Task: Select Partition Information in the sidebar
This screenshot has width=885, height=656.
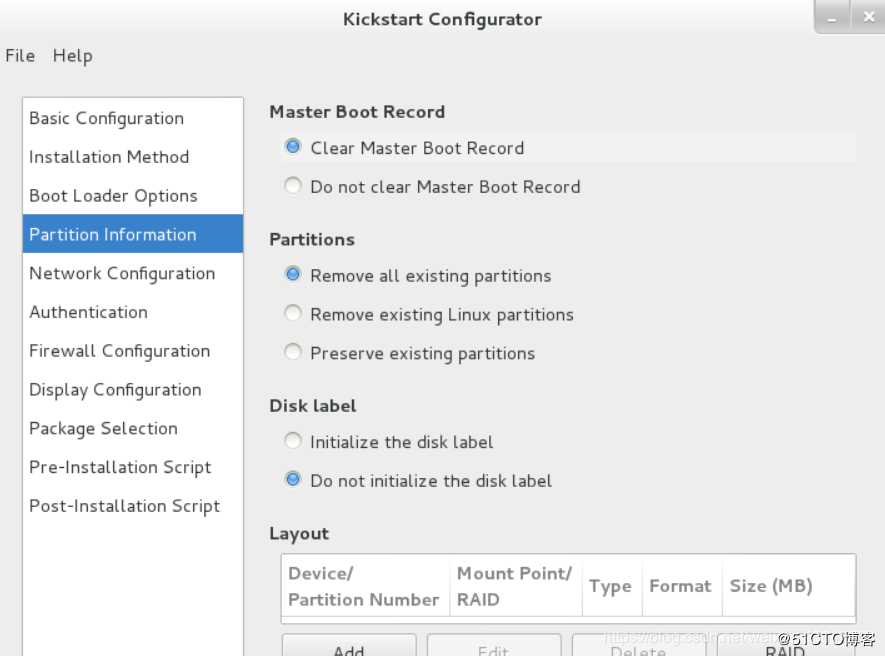Action: pos(133,234)
